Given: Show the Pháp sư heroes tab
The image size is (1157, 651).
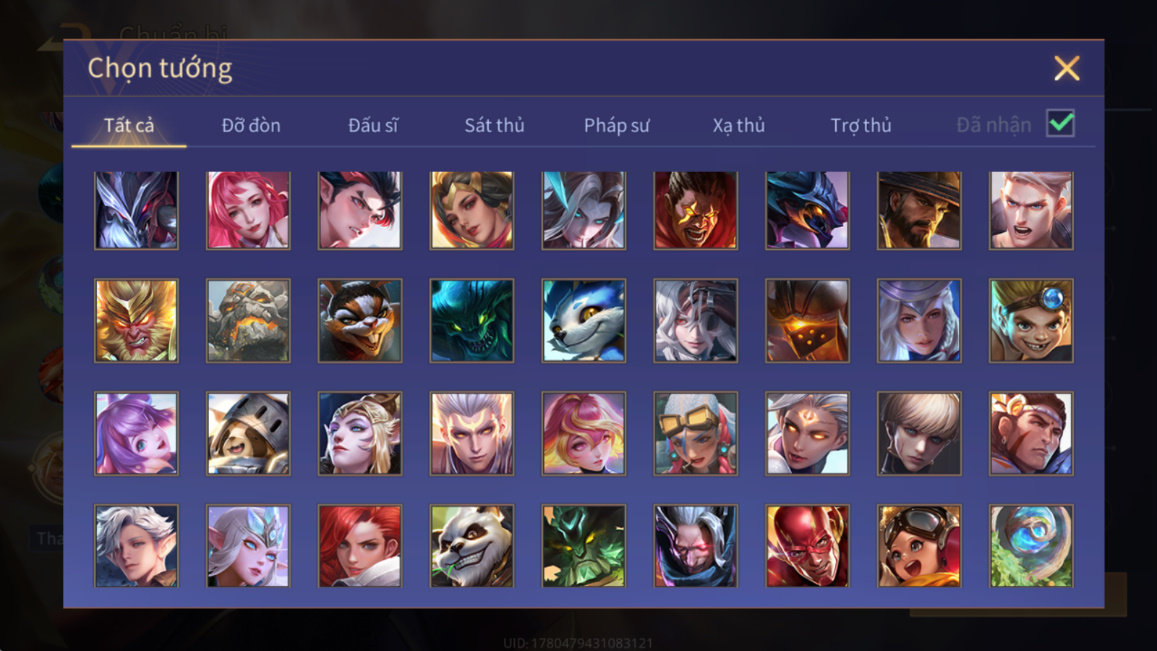Looking at the screenshot, I should coord(617,125).
